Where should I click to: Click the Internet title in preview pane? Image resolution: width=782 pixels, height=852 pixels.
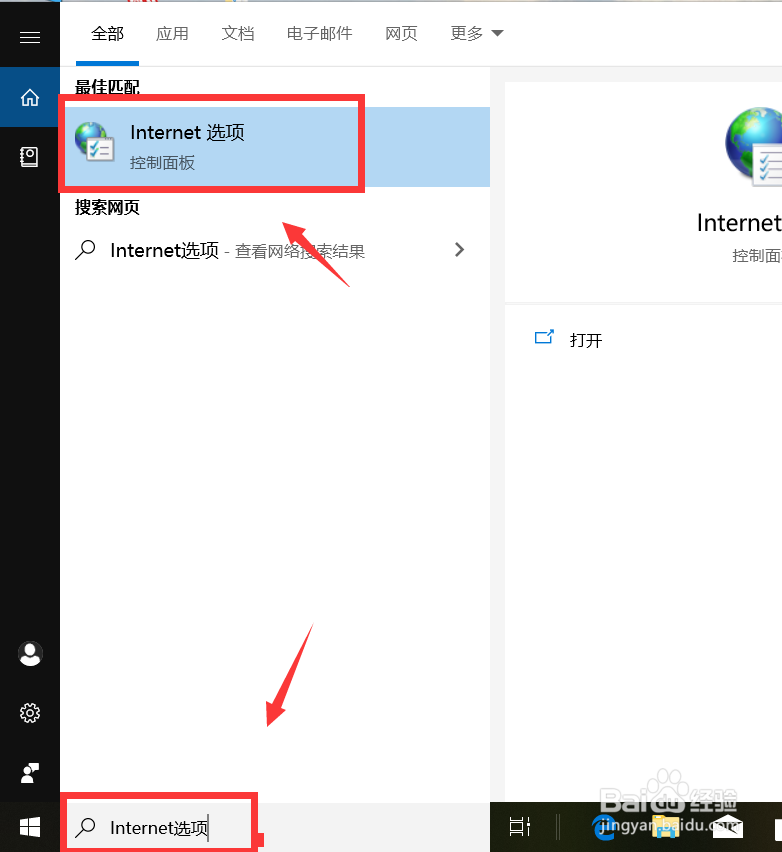click(x=739, y=223)
